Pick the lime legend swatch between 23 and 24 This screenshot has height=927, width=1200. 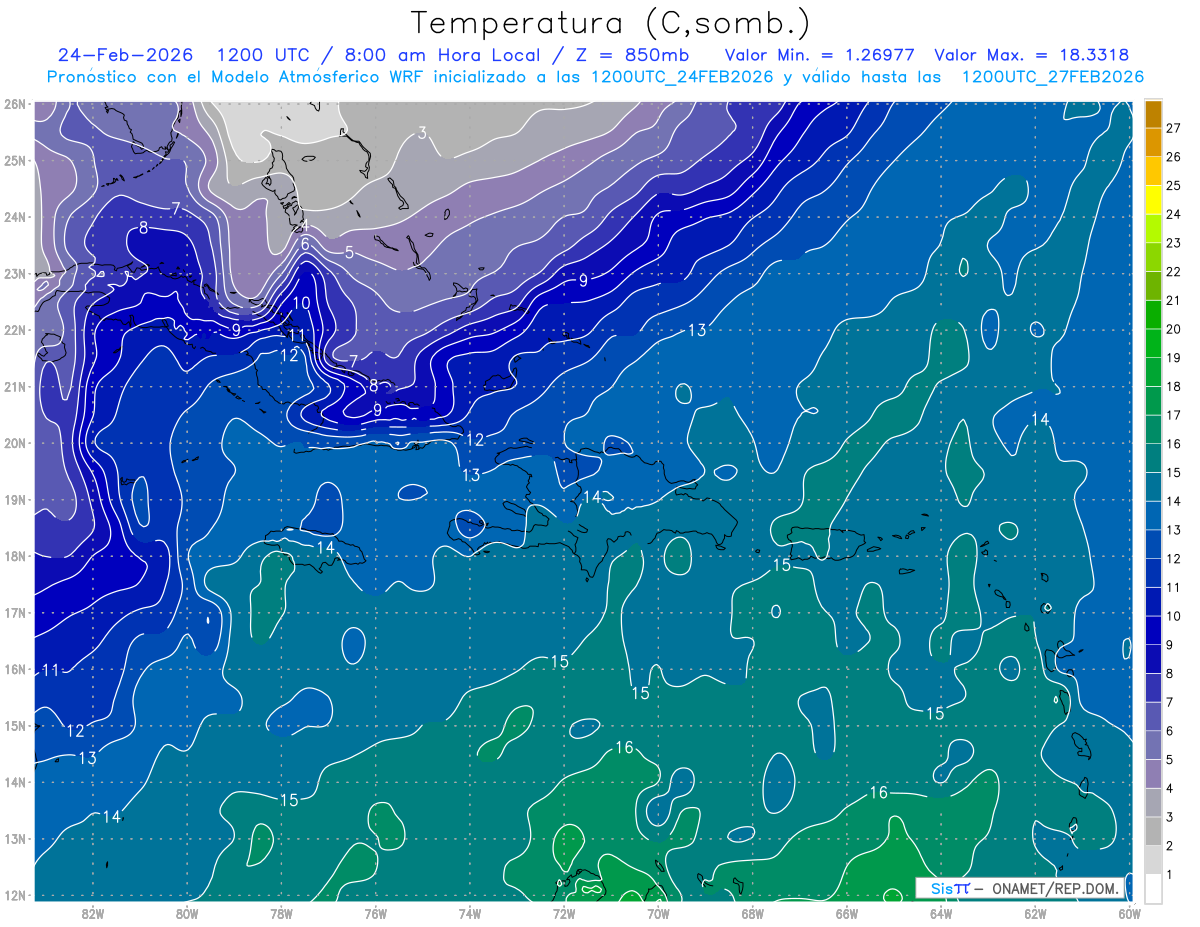pyautogui.click(x=1153, y=228)
